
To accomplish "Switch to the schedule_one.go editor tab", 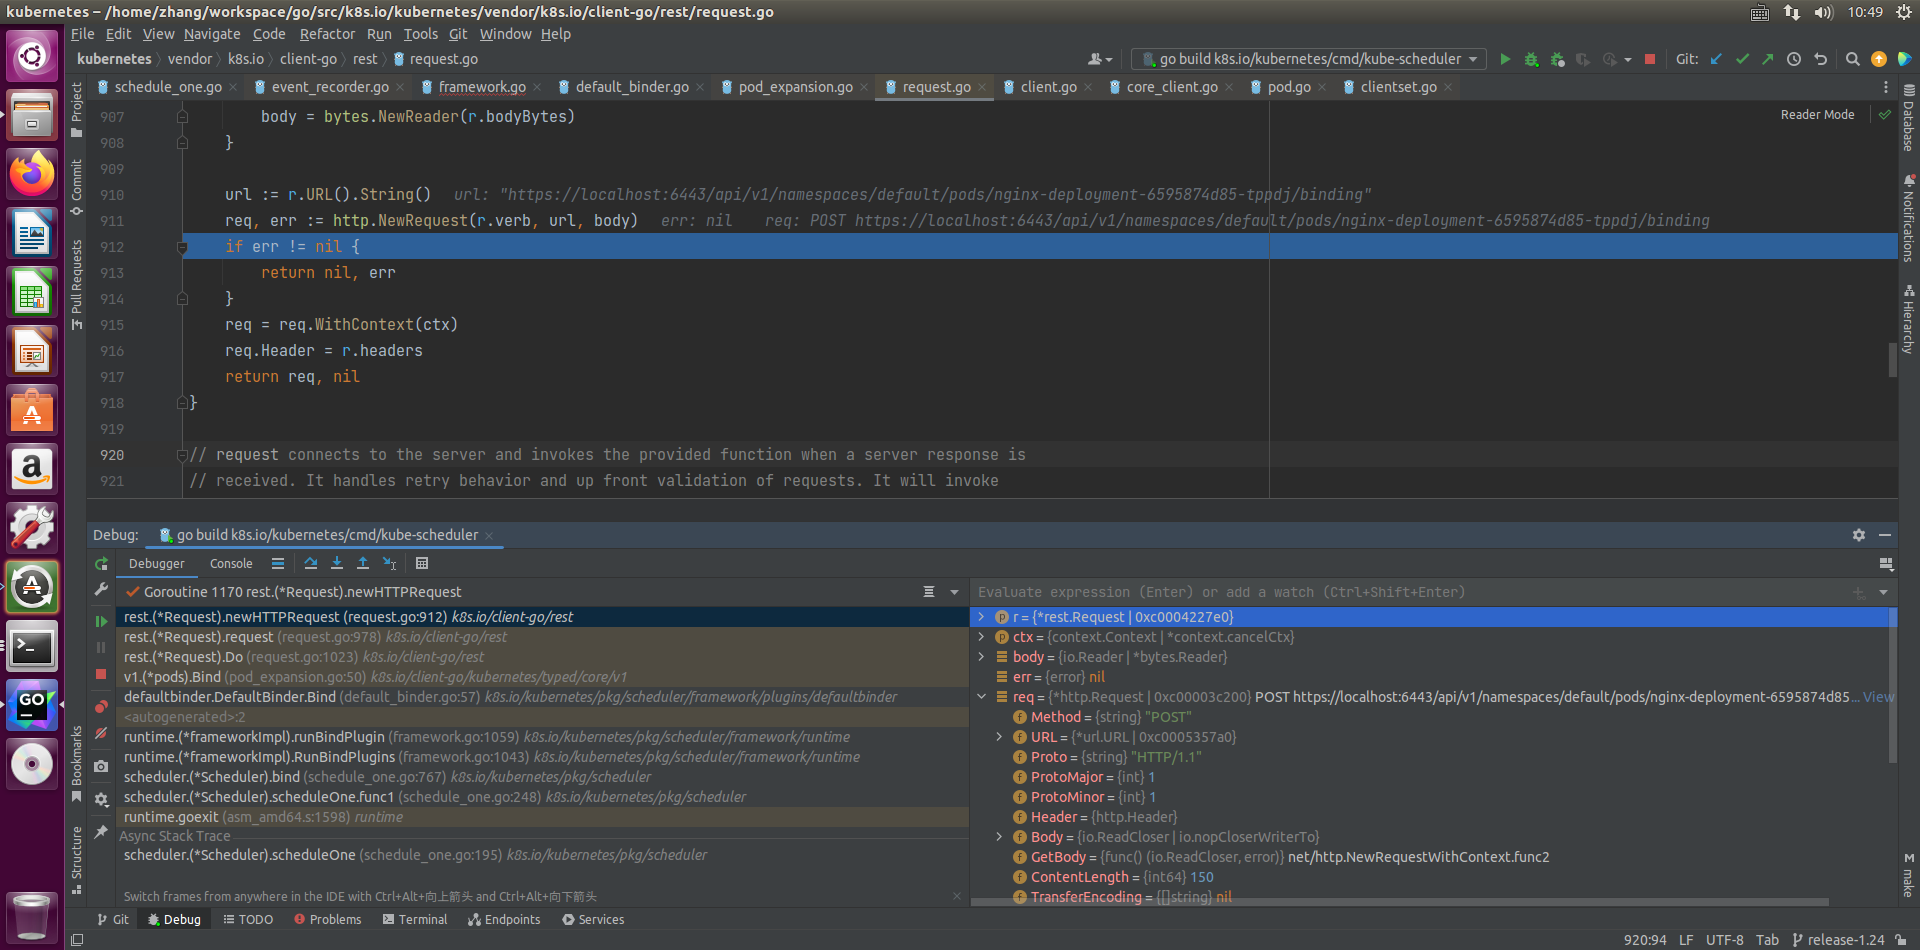I will coord(167,87).
